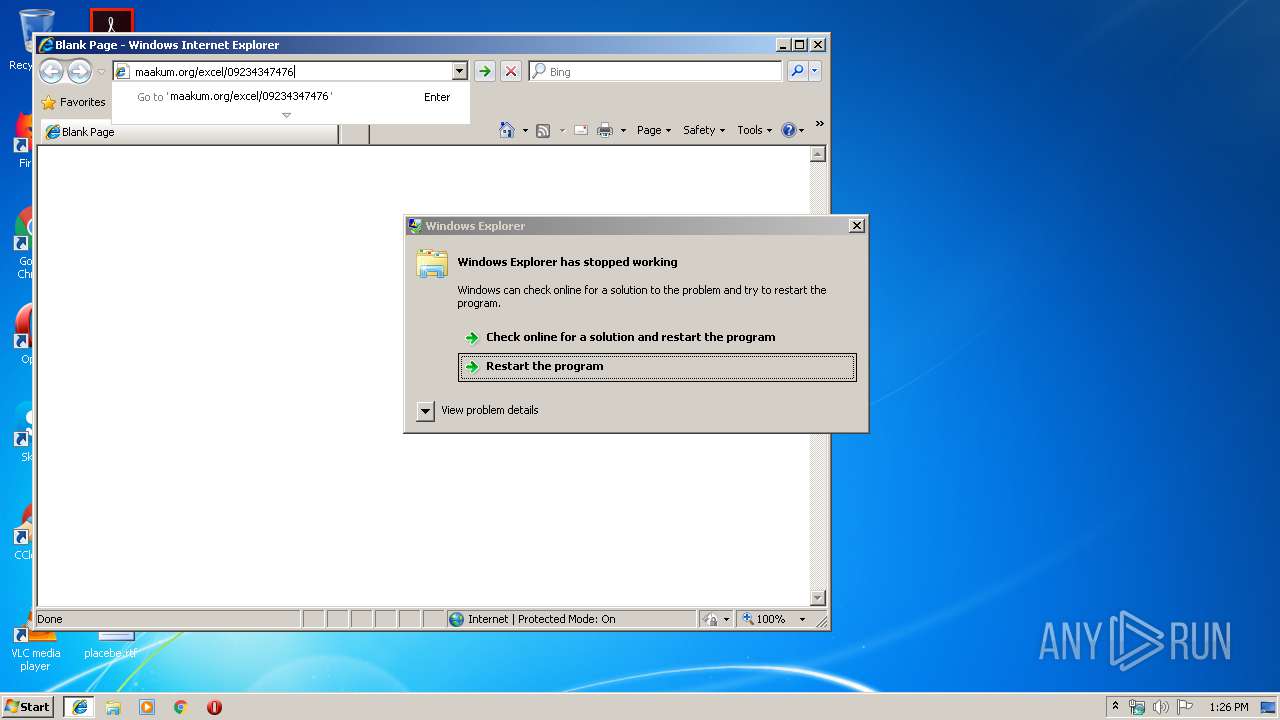Open the Tools menu

(755, 130)
